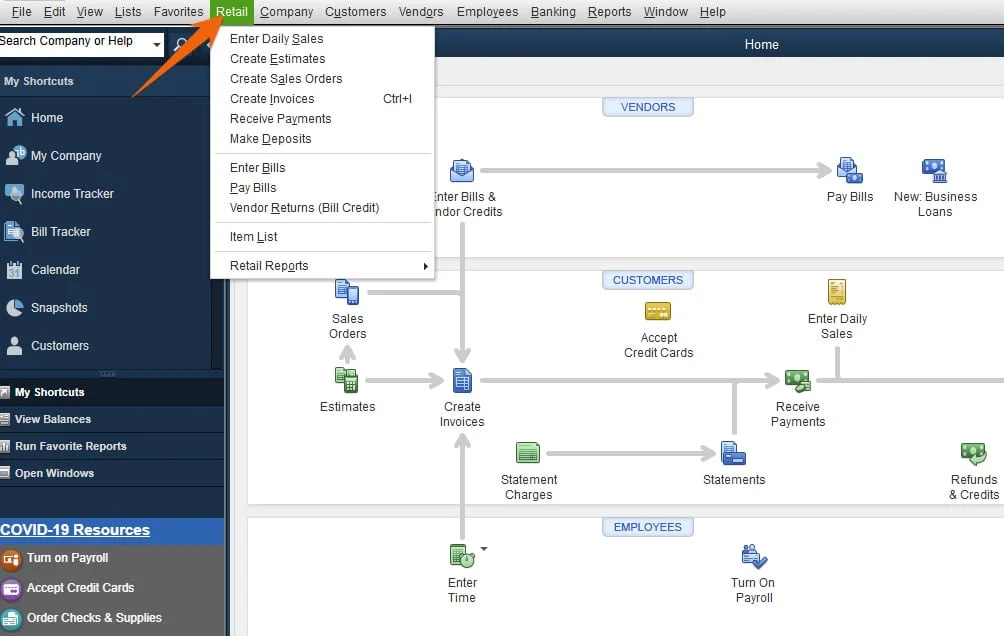The height and width of the screenshot is (636, 1004).
Task: Click the Statement Charges icon
Action: [x=528, y=453]
